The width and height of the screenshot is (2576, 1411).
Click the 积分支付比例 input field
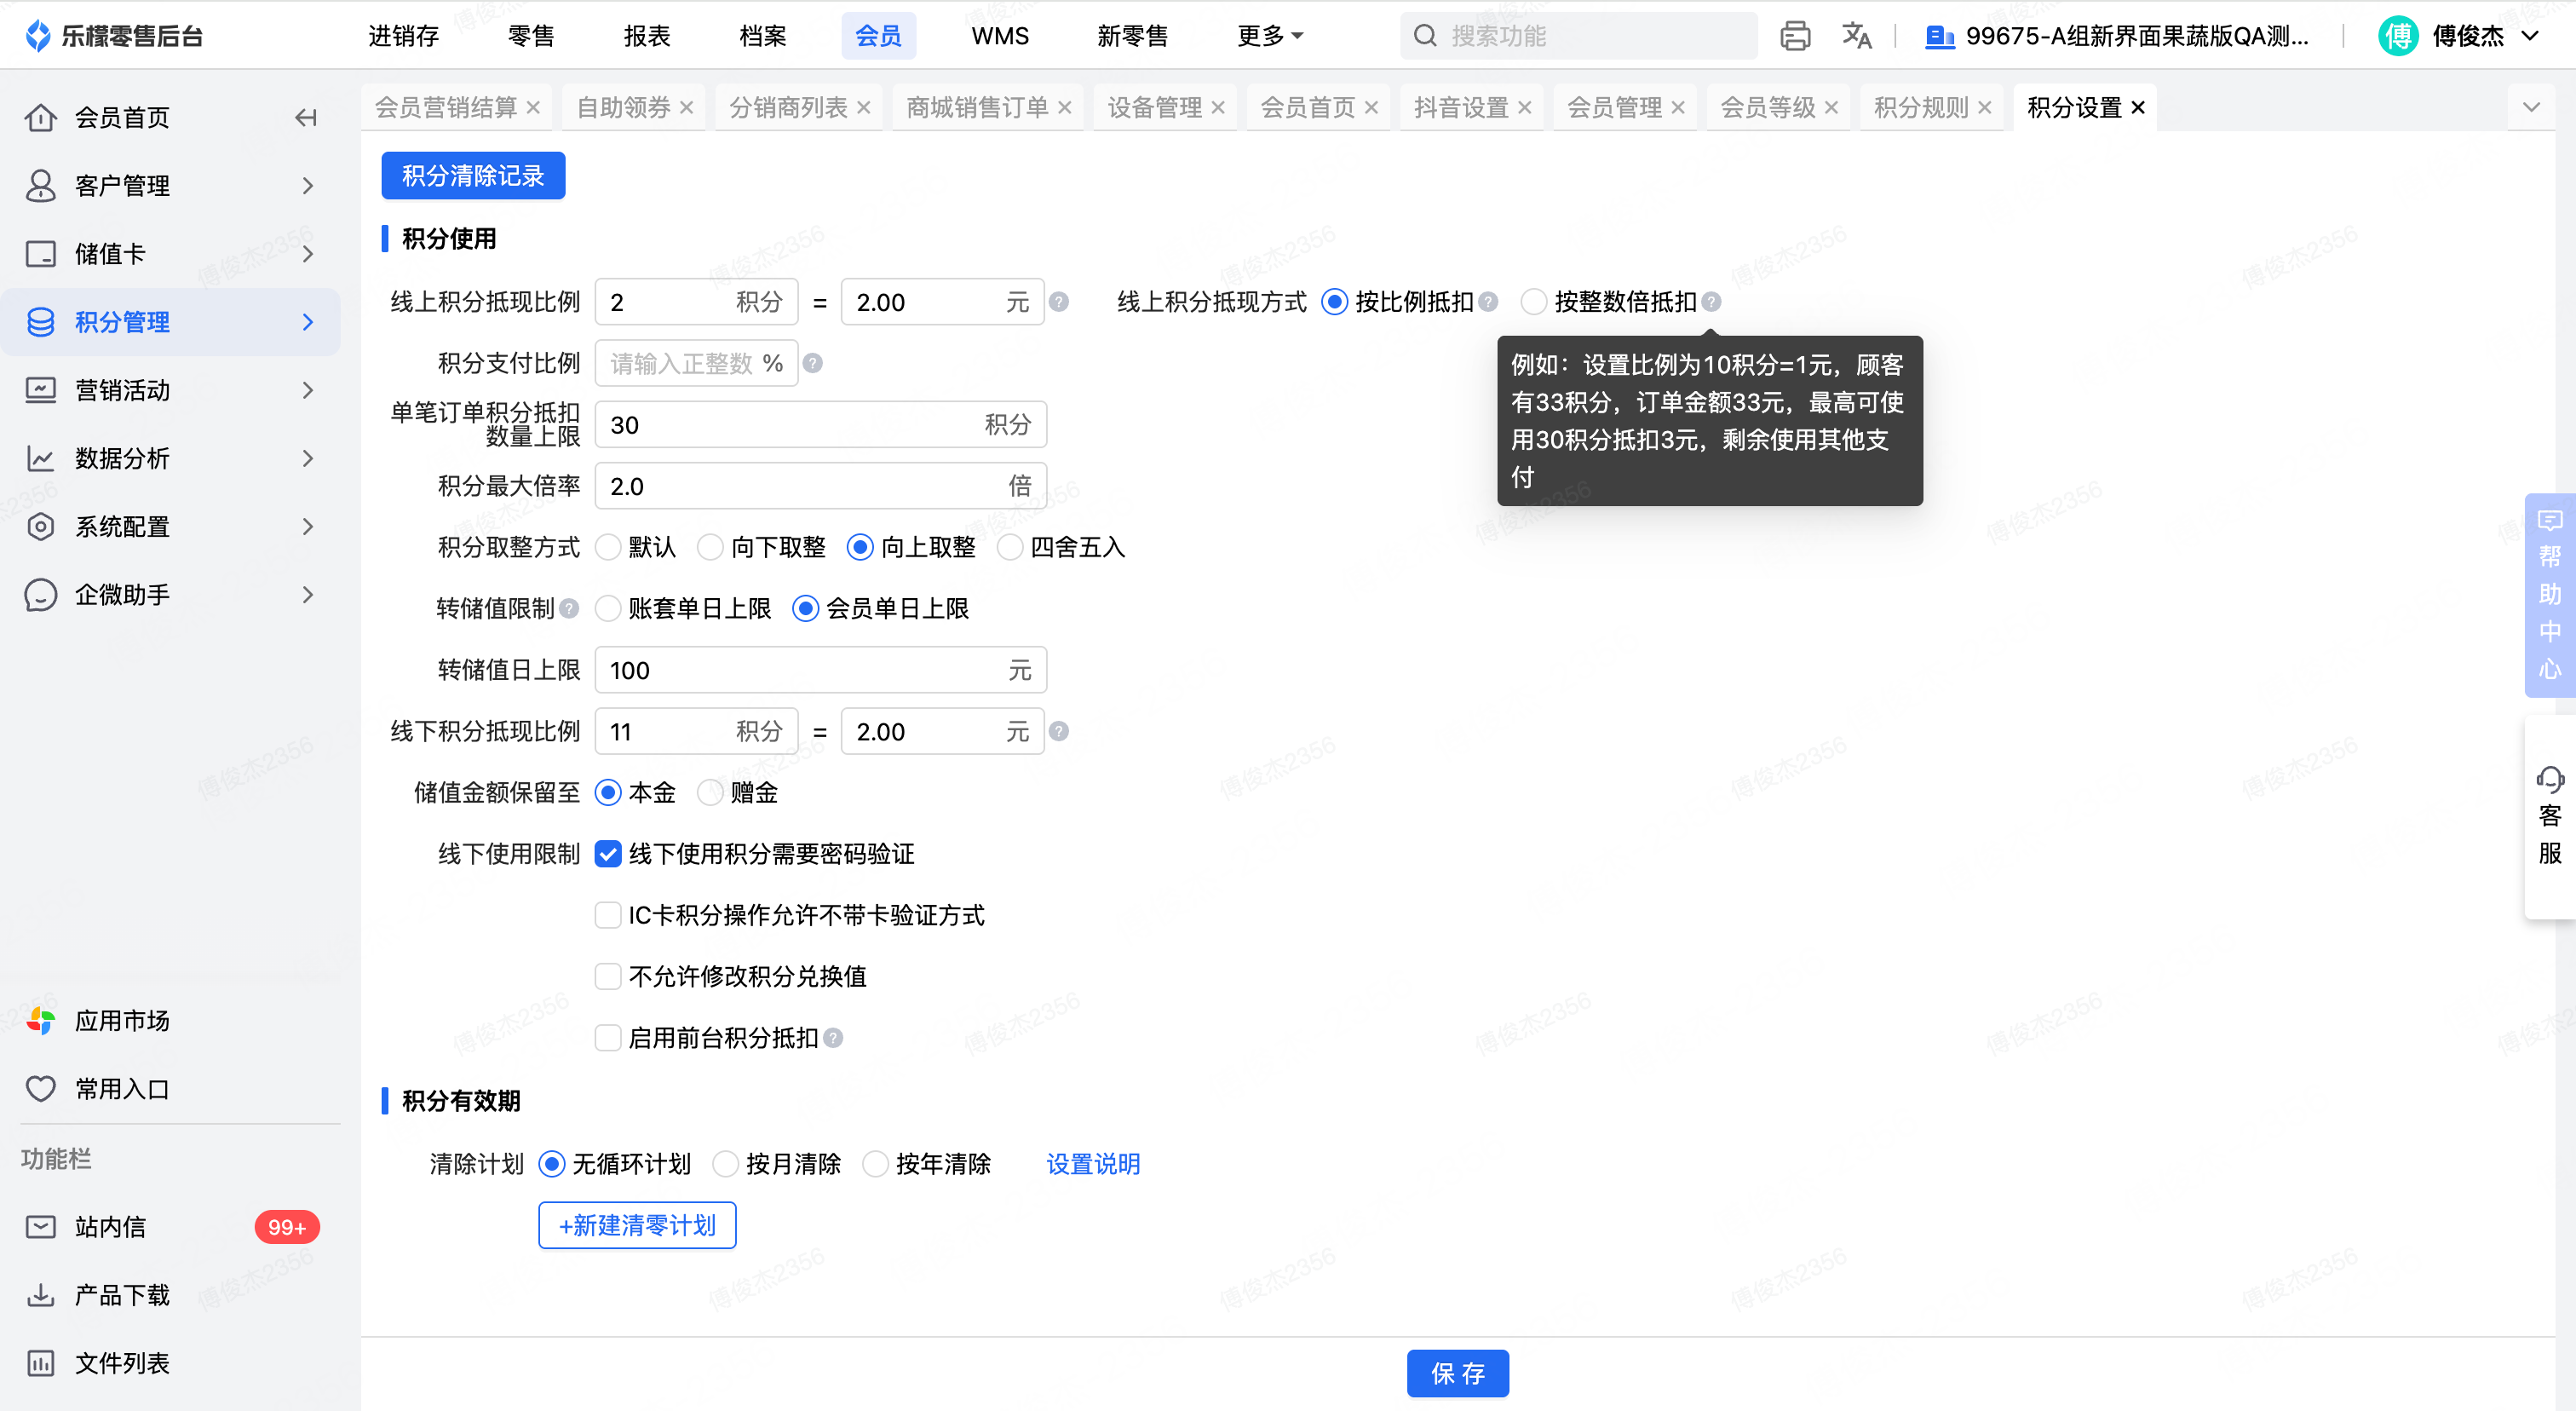680,364
